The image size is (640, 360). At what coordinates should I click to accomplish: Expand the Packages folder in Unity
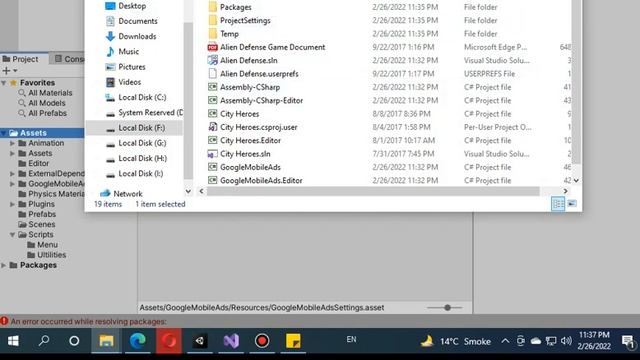[4, 265]
